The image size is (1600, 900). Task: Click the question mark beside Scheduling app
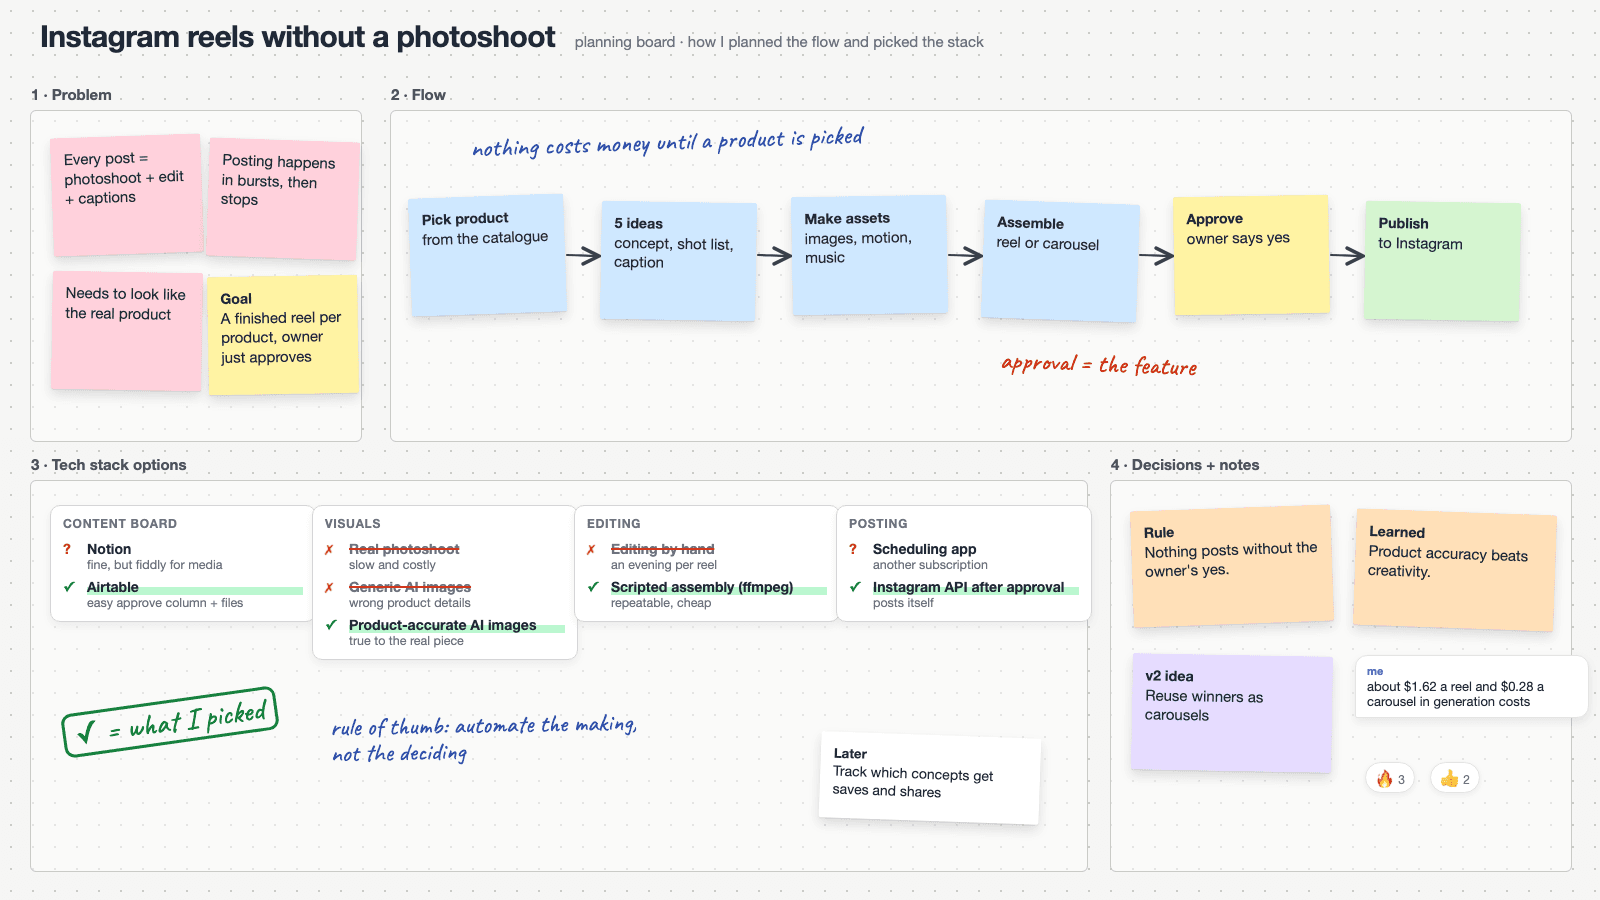click(853, 549)
